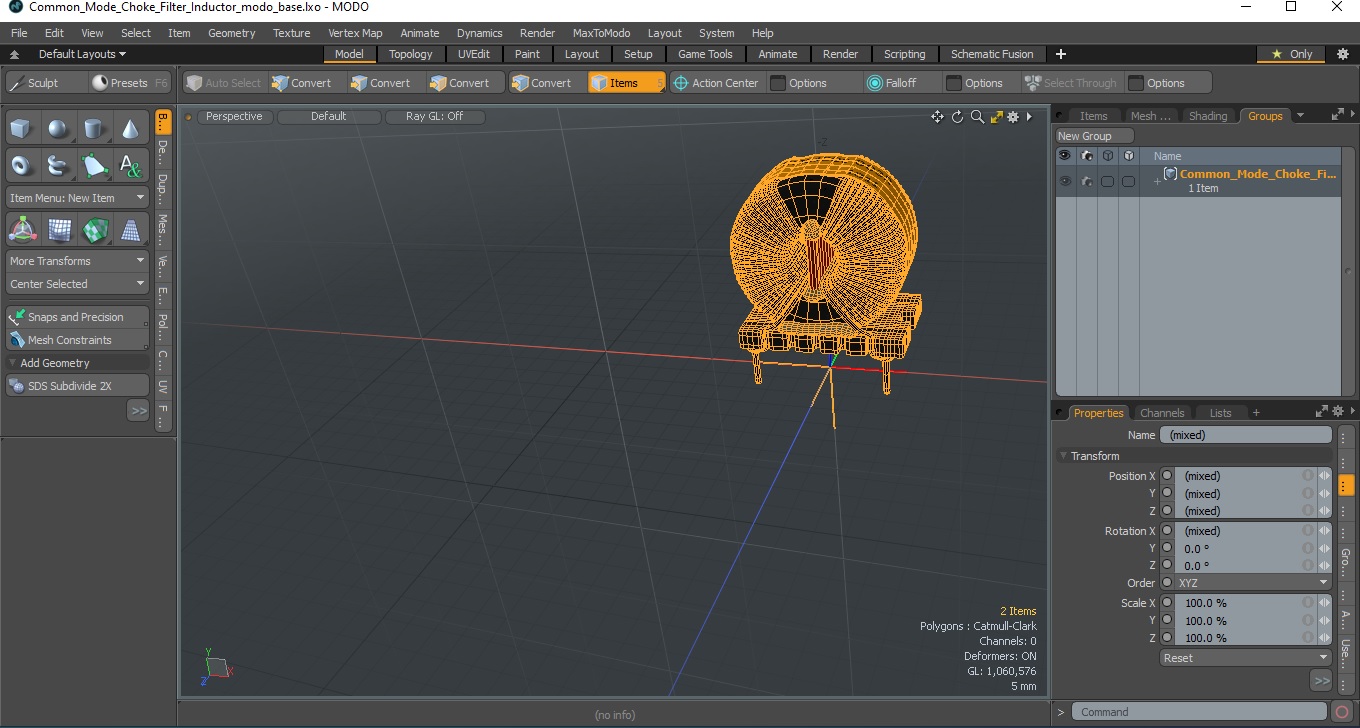Viewport: 1360px width, 728px height.
Task: Expand the Common_Mode_Choke group tree
Action: 1157,181
